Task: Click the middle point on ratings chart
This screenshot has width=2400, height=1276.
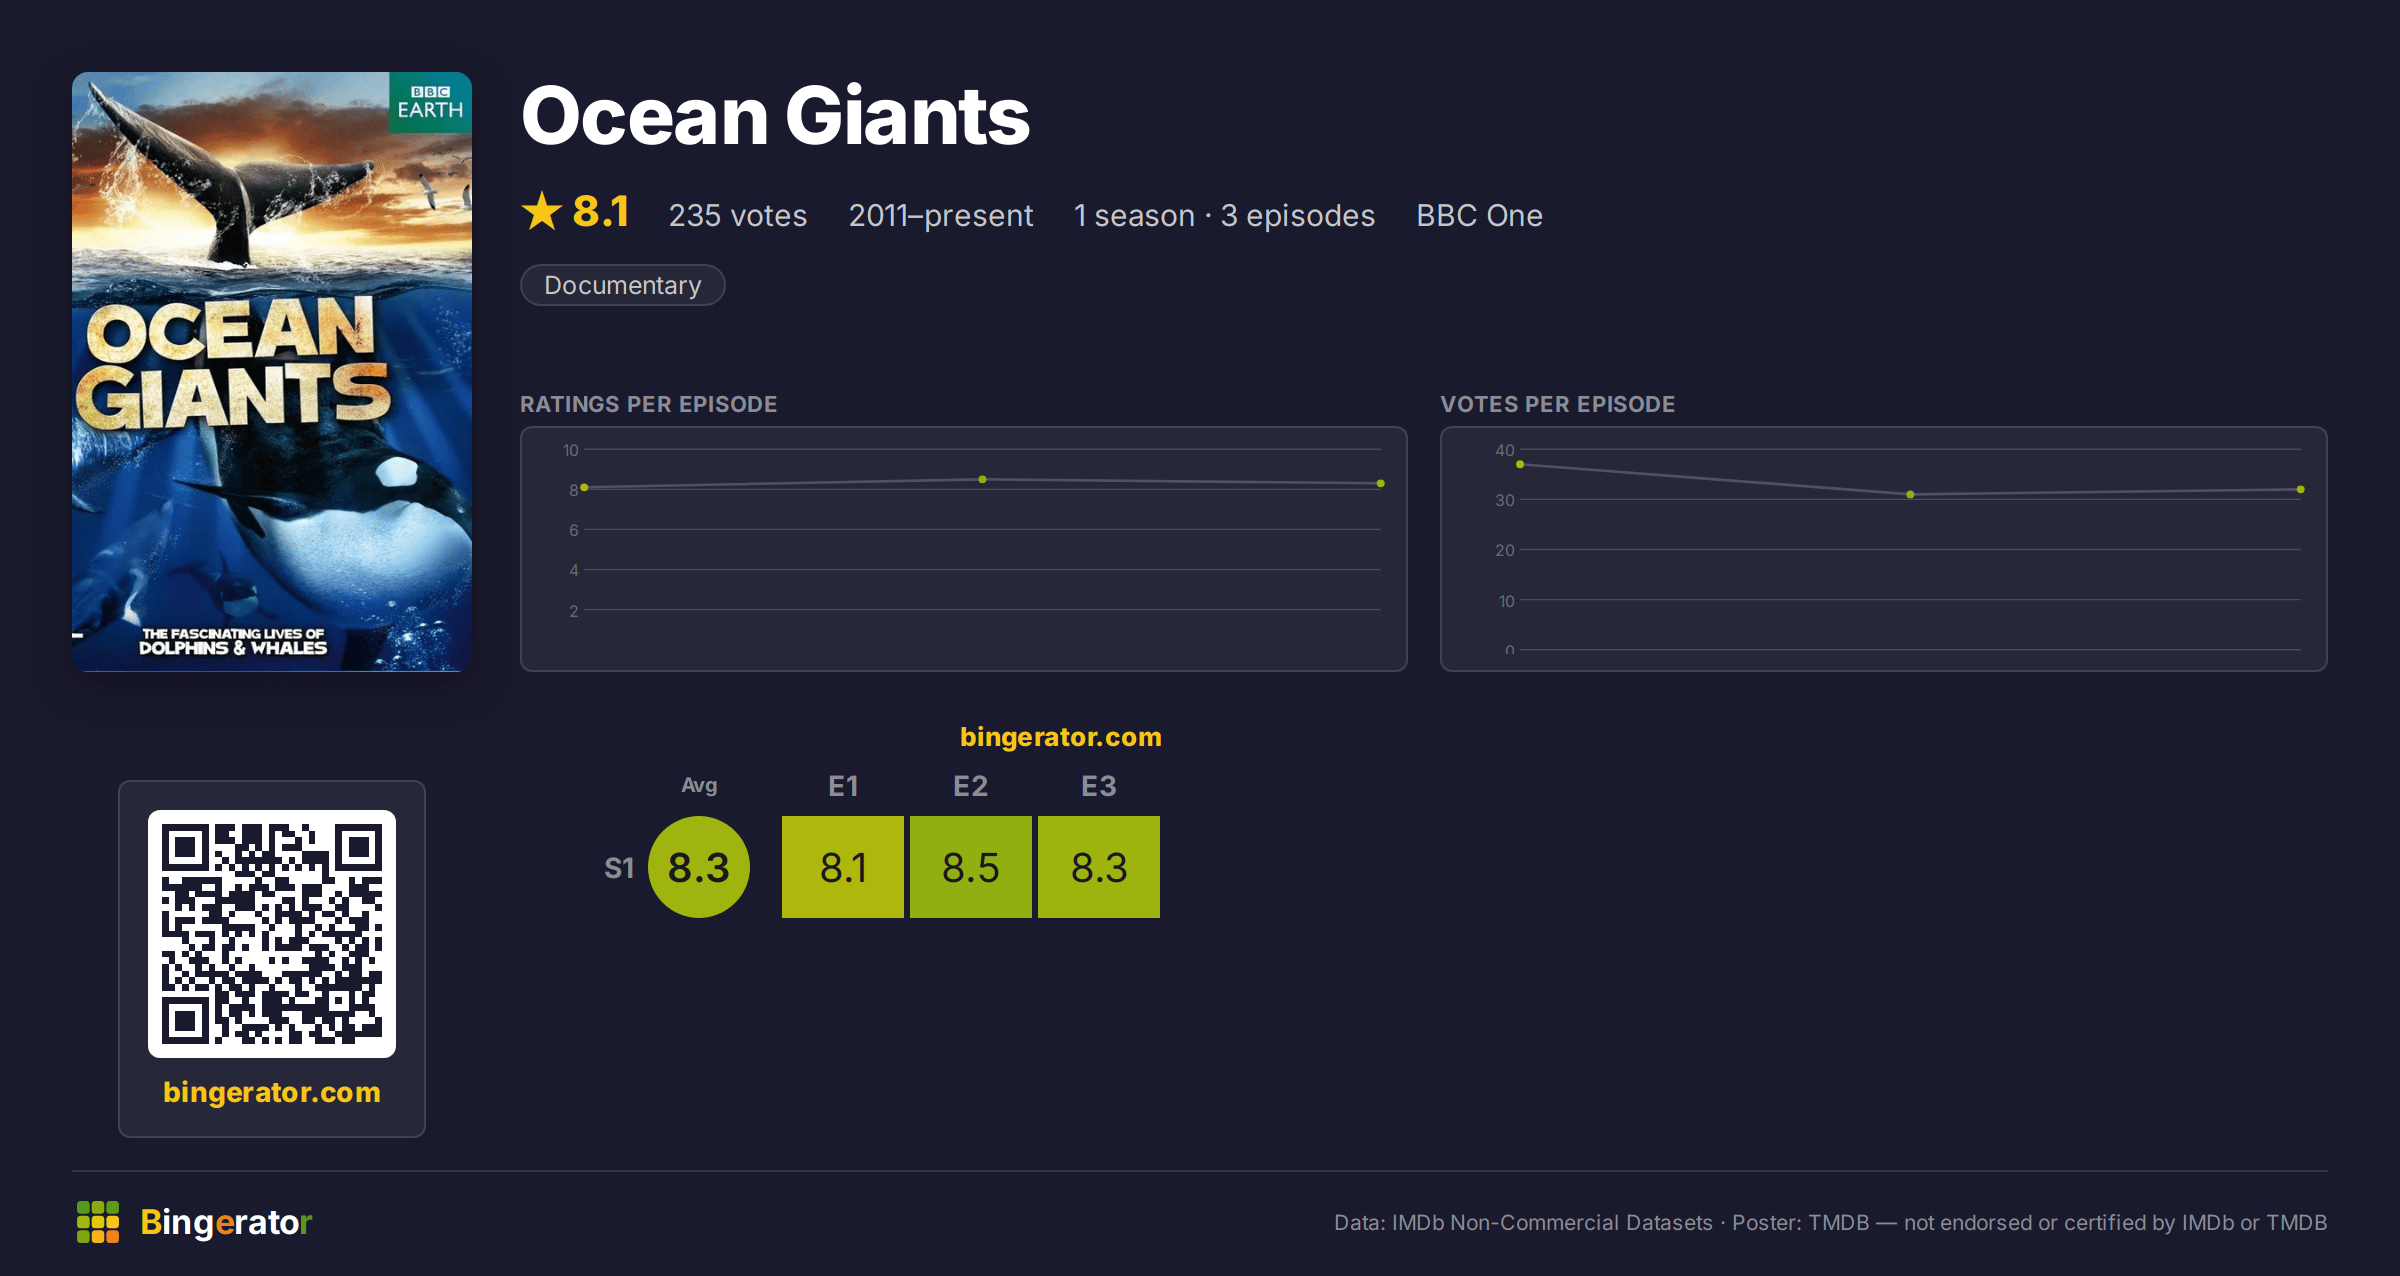Action: tap(983, 480)
